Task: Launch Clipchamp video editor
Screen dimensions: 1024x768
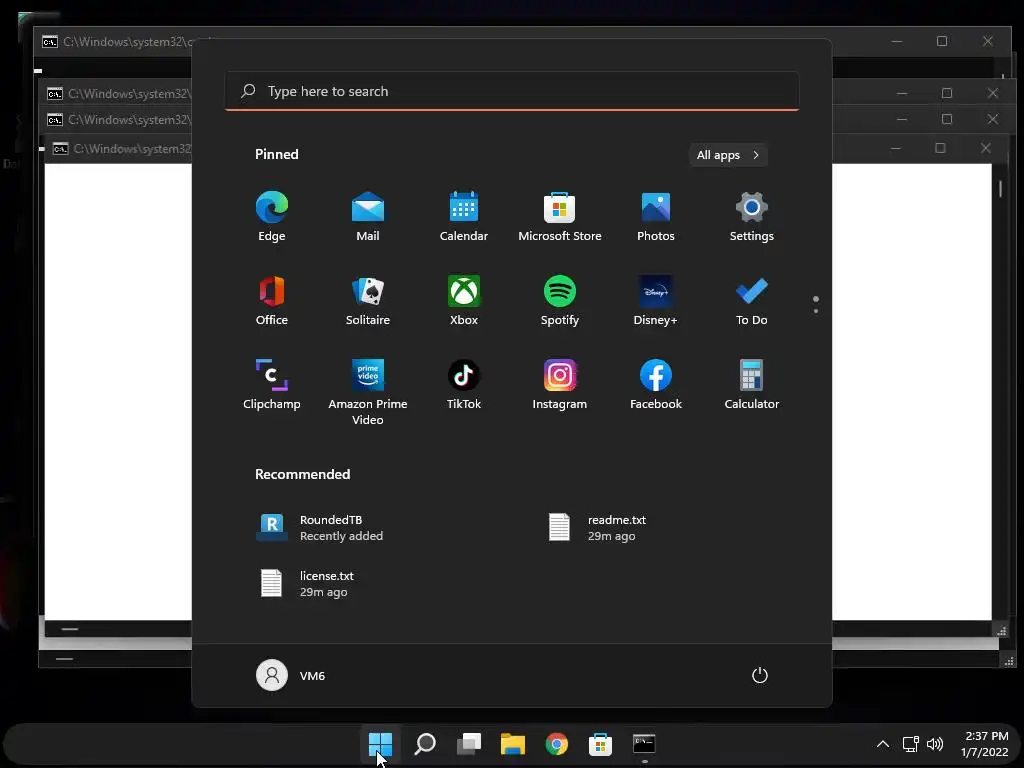Action: pos(272,385)
